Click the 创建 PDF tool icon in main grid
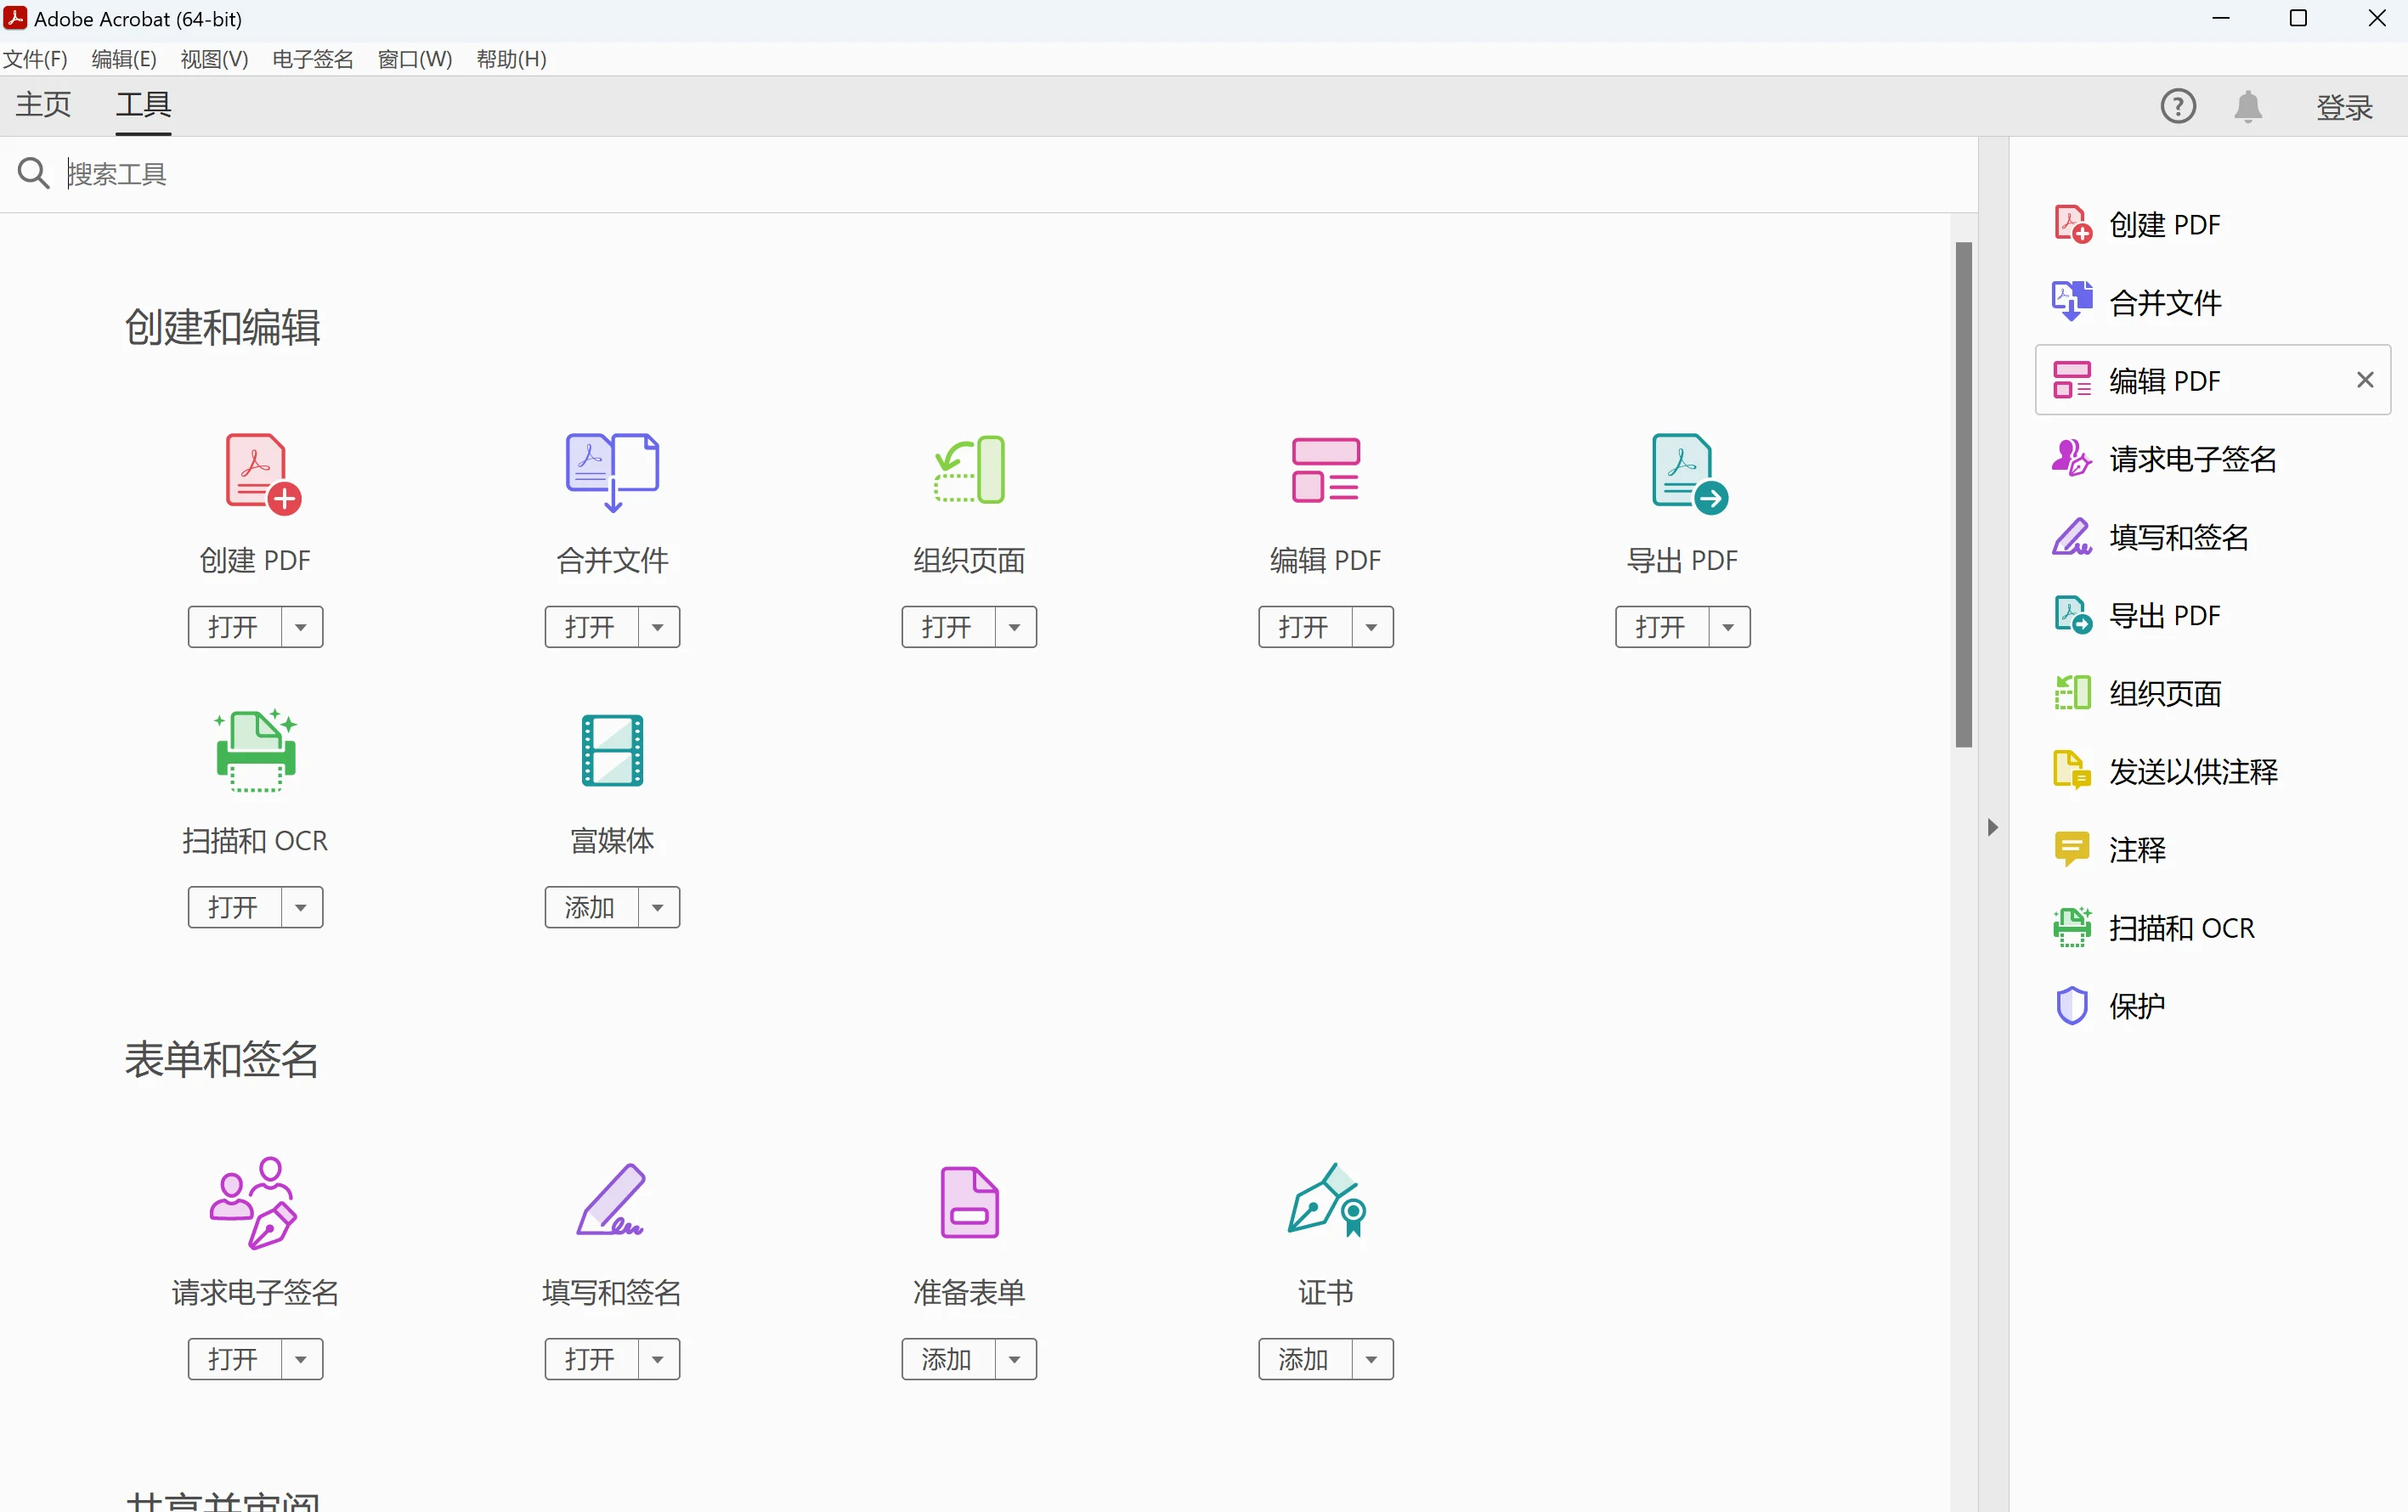 (x=263, y=473)
